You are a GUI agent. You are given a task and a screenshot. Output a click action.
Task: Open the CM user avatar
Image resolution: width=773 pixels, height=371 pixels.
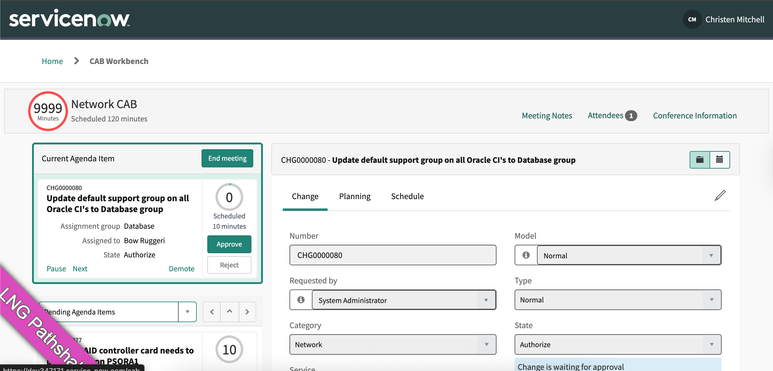(692, 20)
